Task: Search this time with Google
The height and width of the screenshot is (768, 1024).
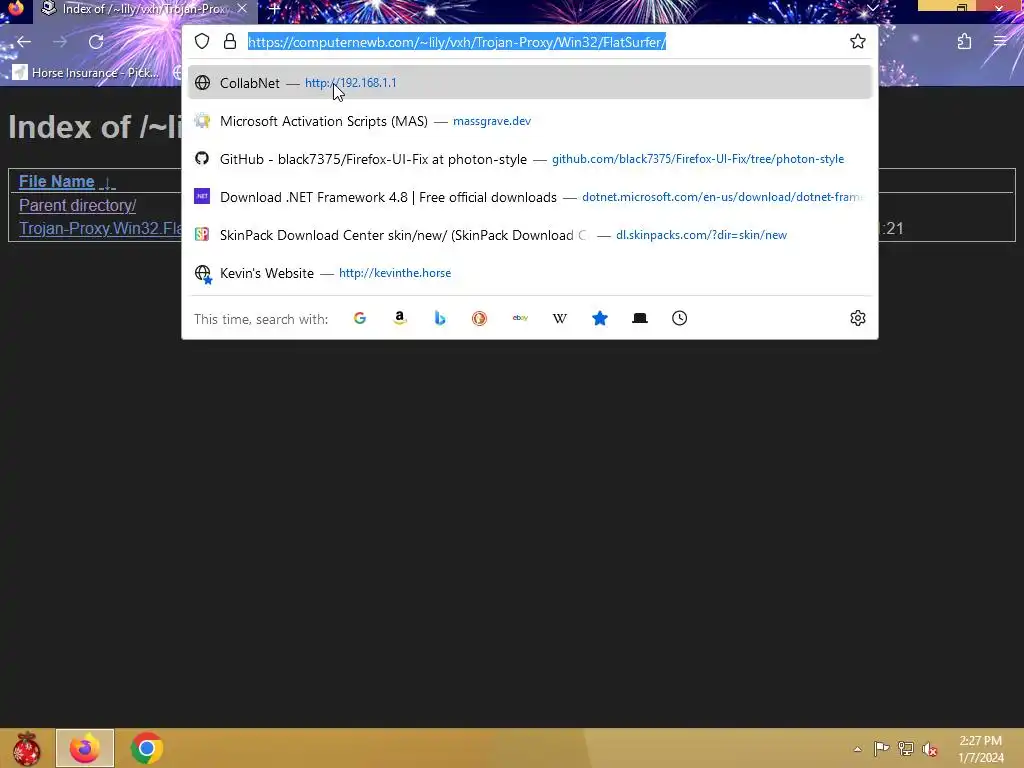Action: coord(360,318)
